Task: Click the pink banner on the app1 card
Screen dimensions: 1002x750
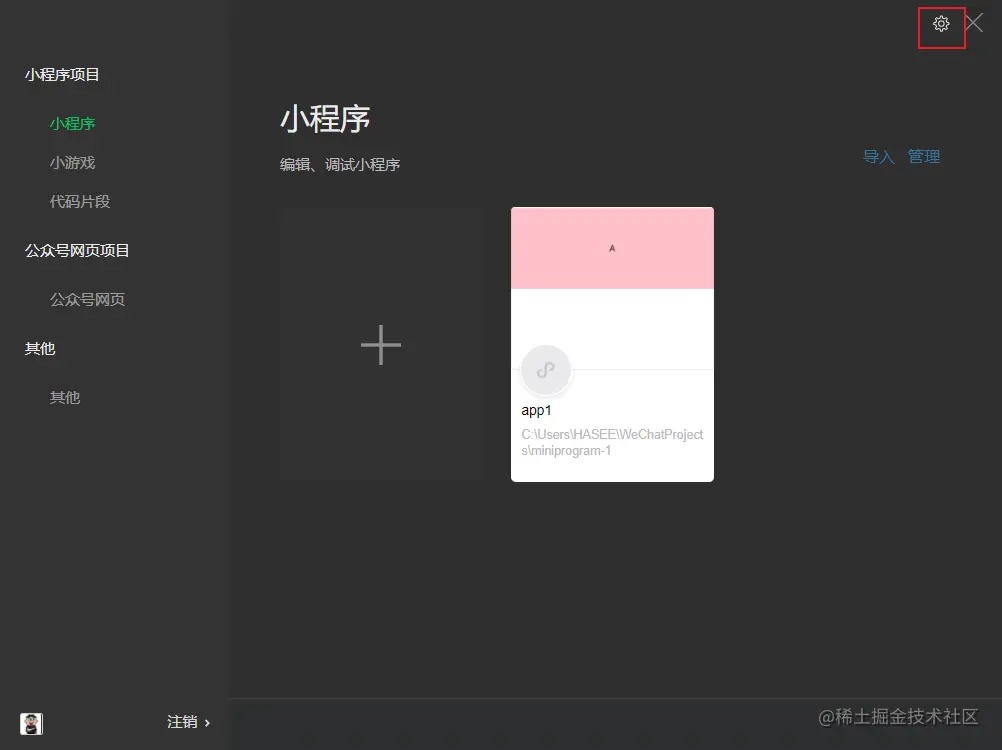Action: click(612, 245)
